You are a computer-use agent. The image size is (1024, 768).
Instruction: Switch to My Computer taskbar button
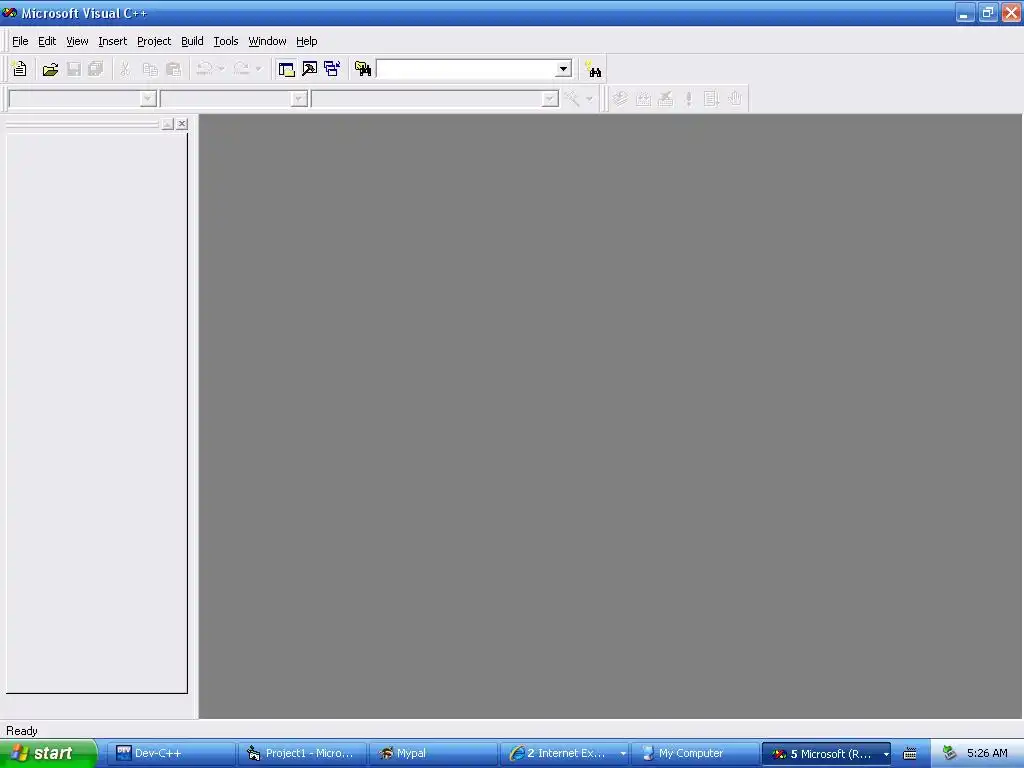coord(695,753)
